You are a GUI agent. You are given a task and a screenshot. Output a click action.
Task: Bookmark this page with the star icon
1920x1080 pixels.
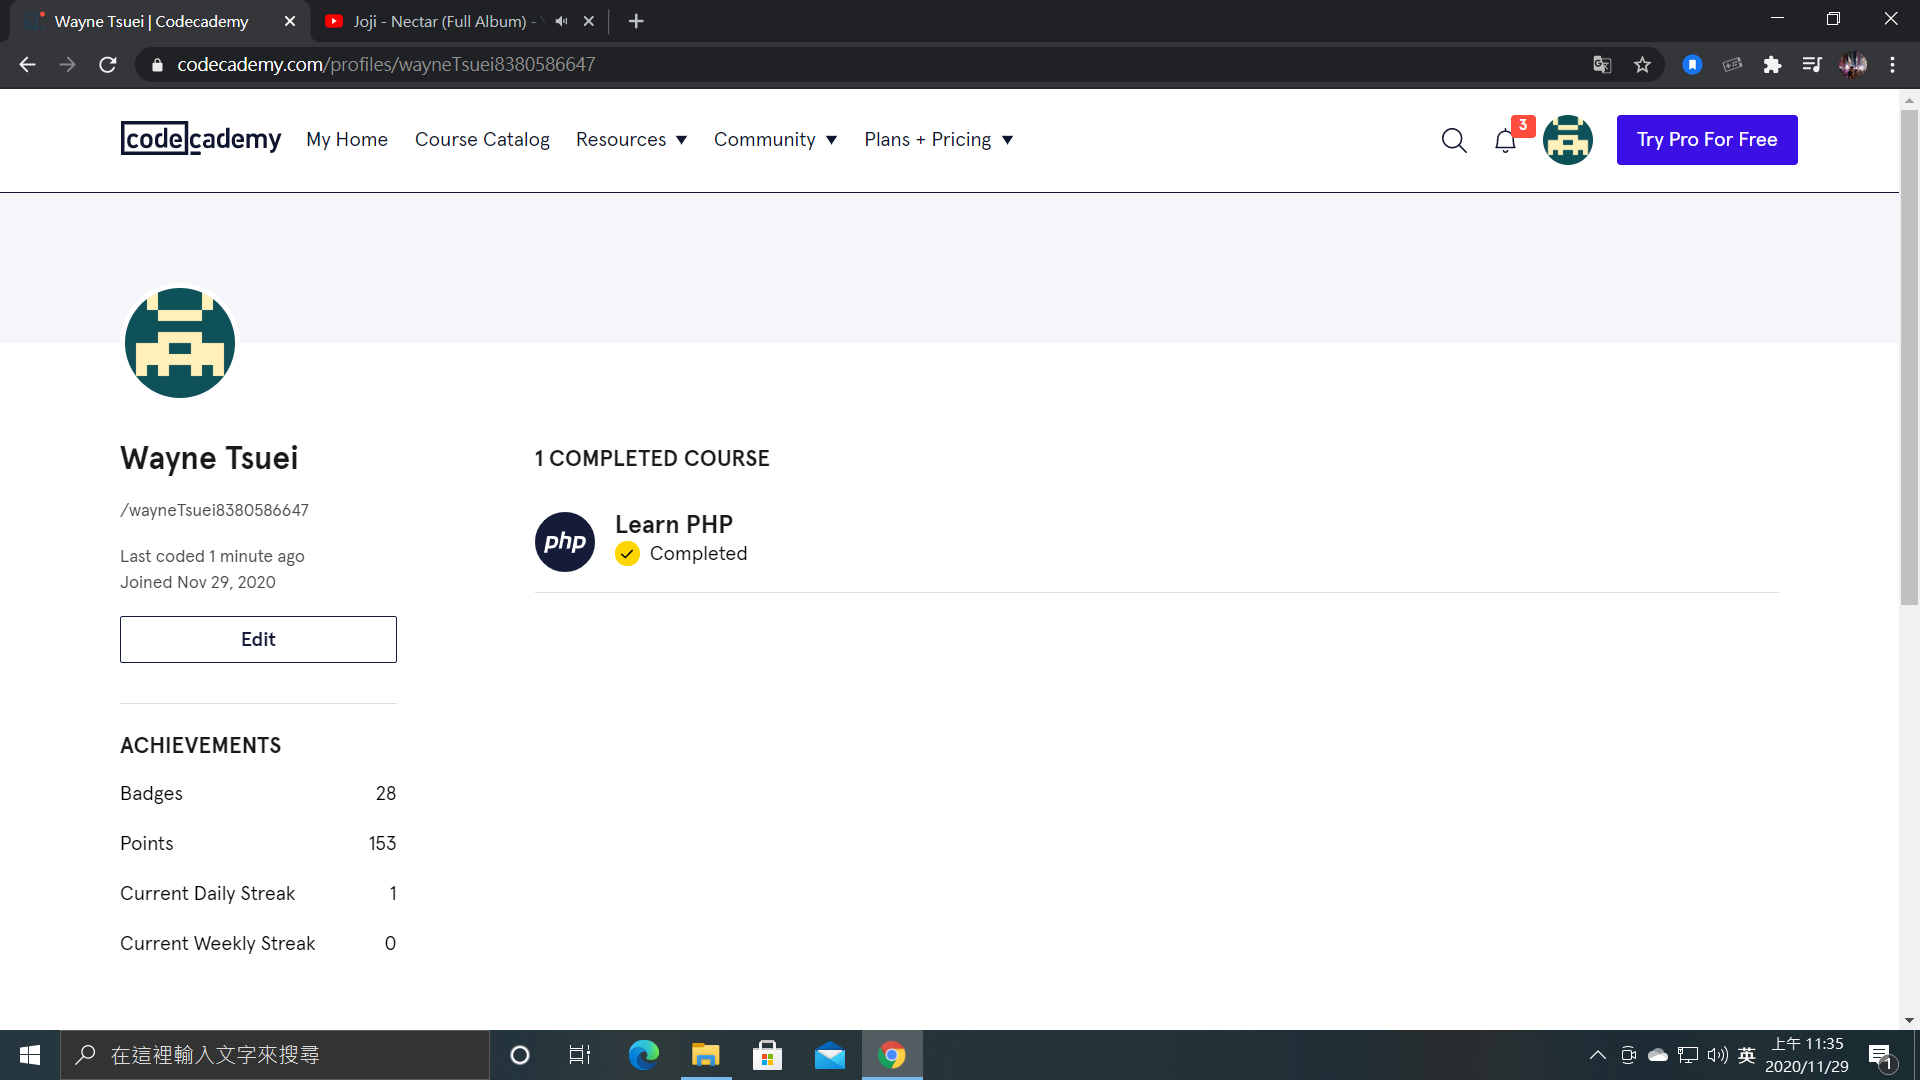(x=1642, y=65)
